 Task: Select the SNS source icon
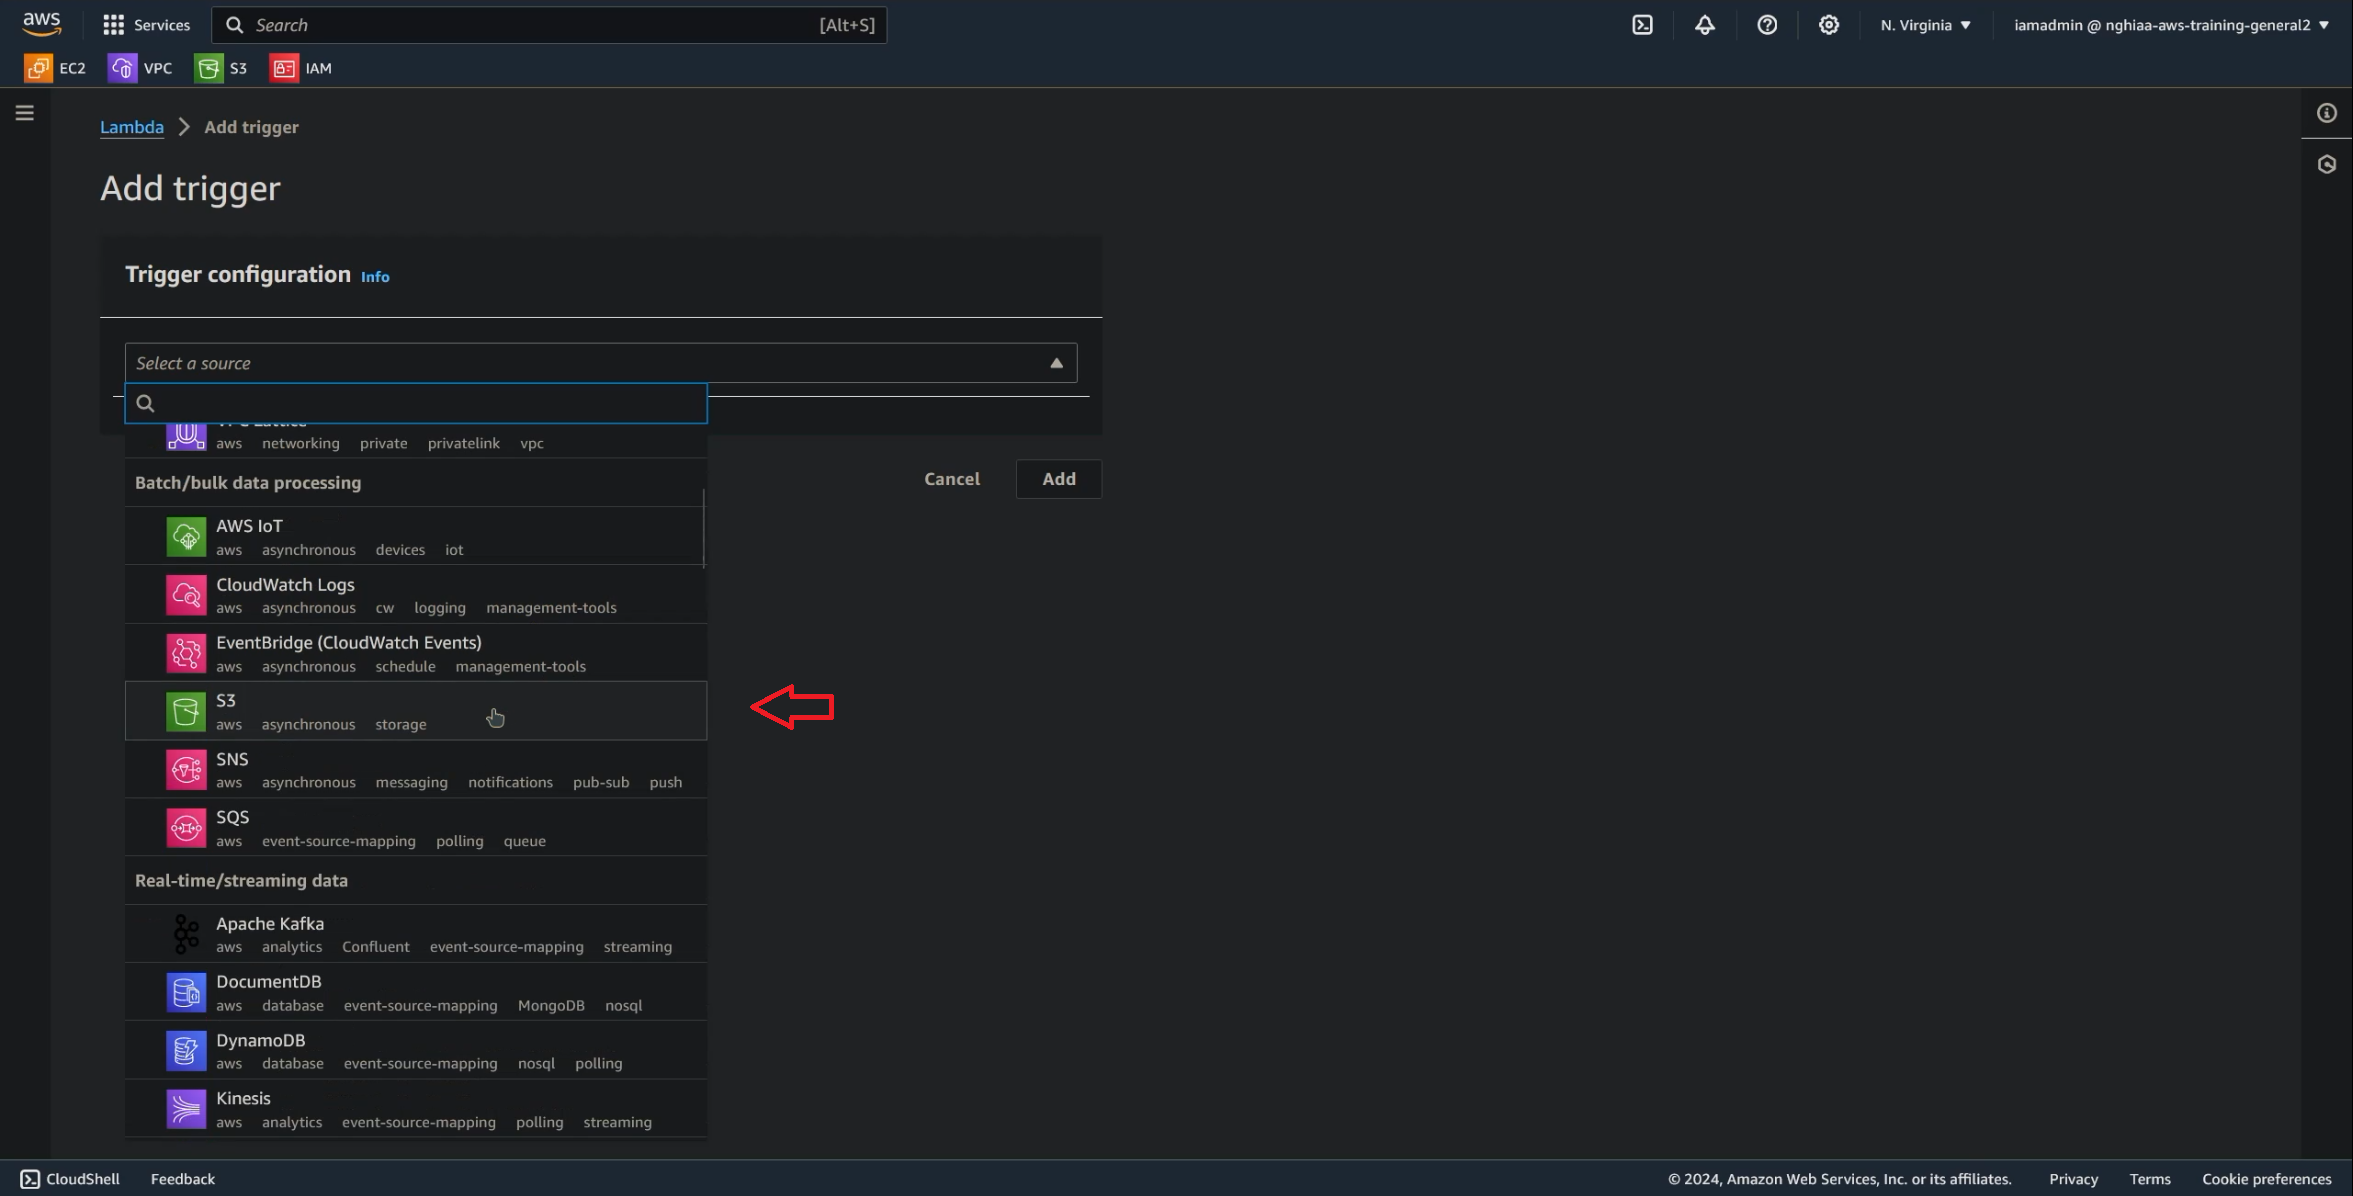click(186, 770)
